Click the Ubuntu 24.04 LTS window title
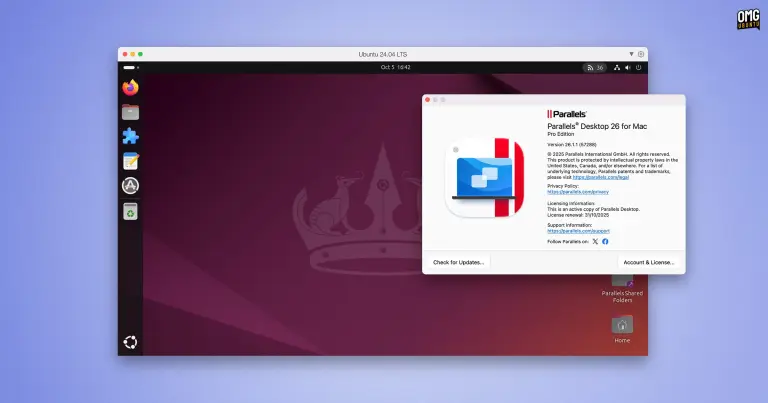768x403 pixels. point(383,54)
